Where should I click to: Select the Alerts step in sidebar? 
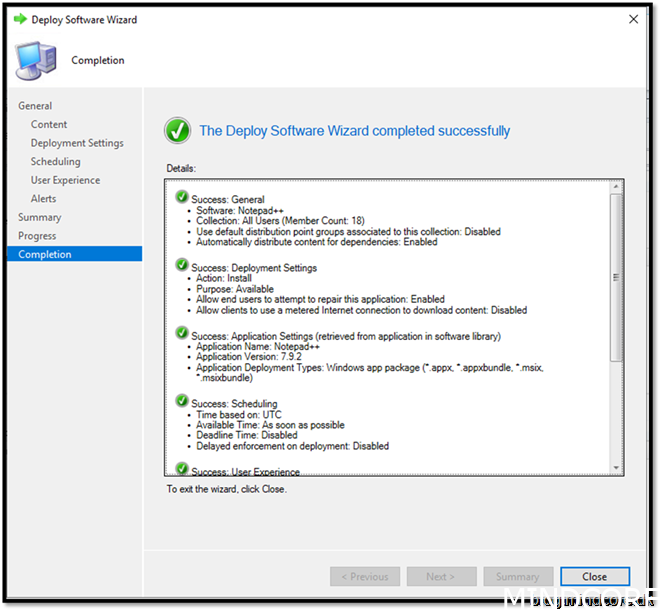[43, 199]
